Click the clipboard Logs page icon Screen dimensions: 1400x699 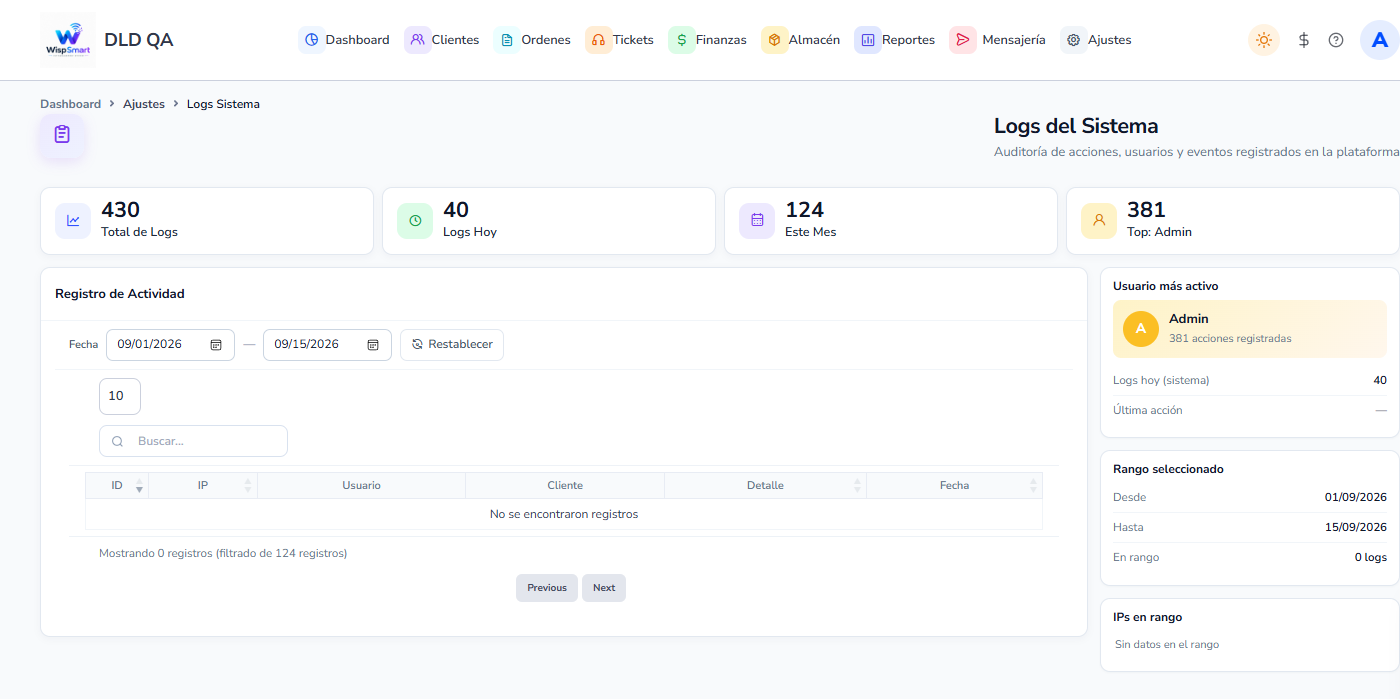pyautogui.click(x=62, y=135)
